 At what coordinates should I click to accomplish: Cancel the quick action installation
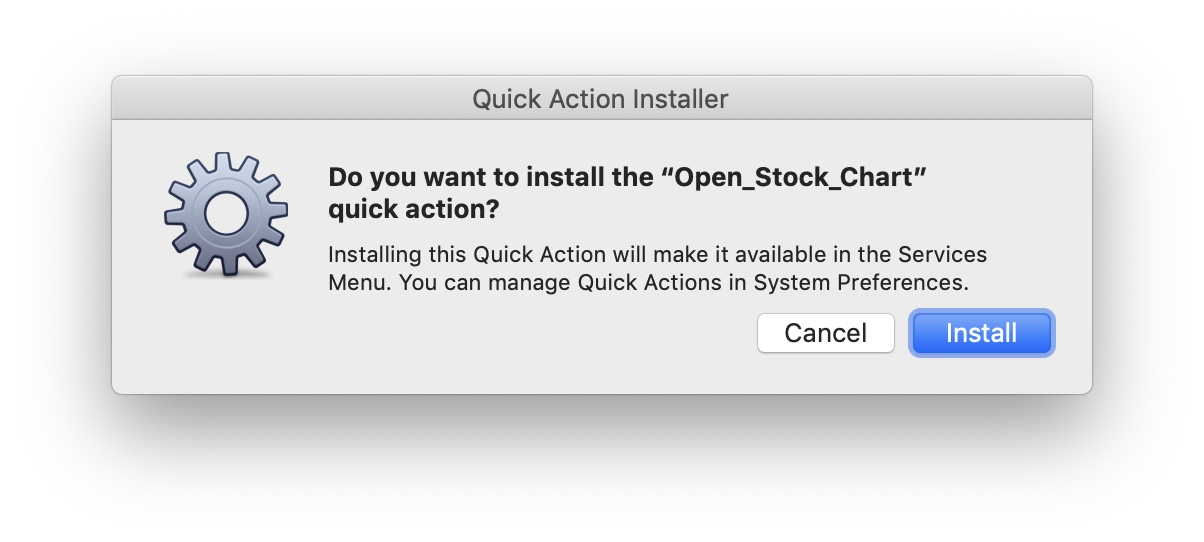tap(825, 333)
